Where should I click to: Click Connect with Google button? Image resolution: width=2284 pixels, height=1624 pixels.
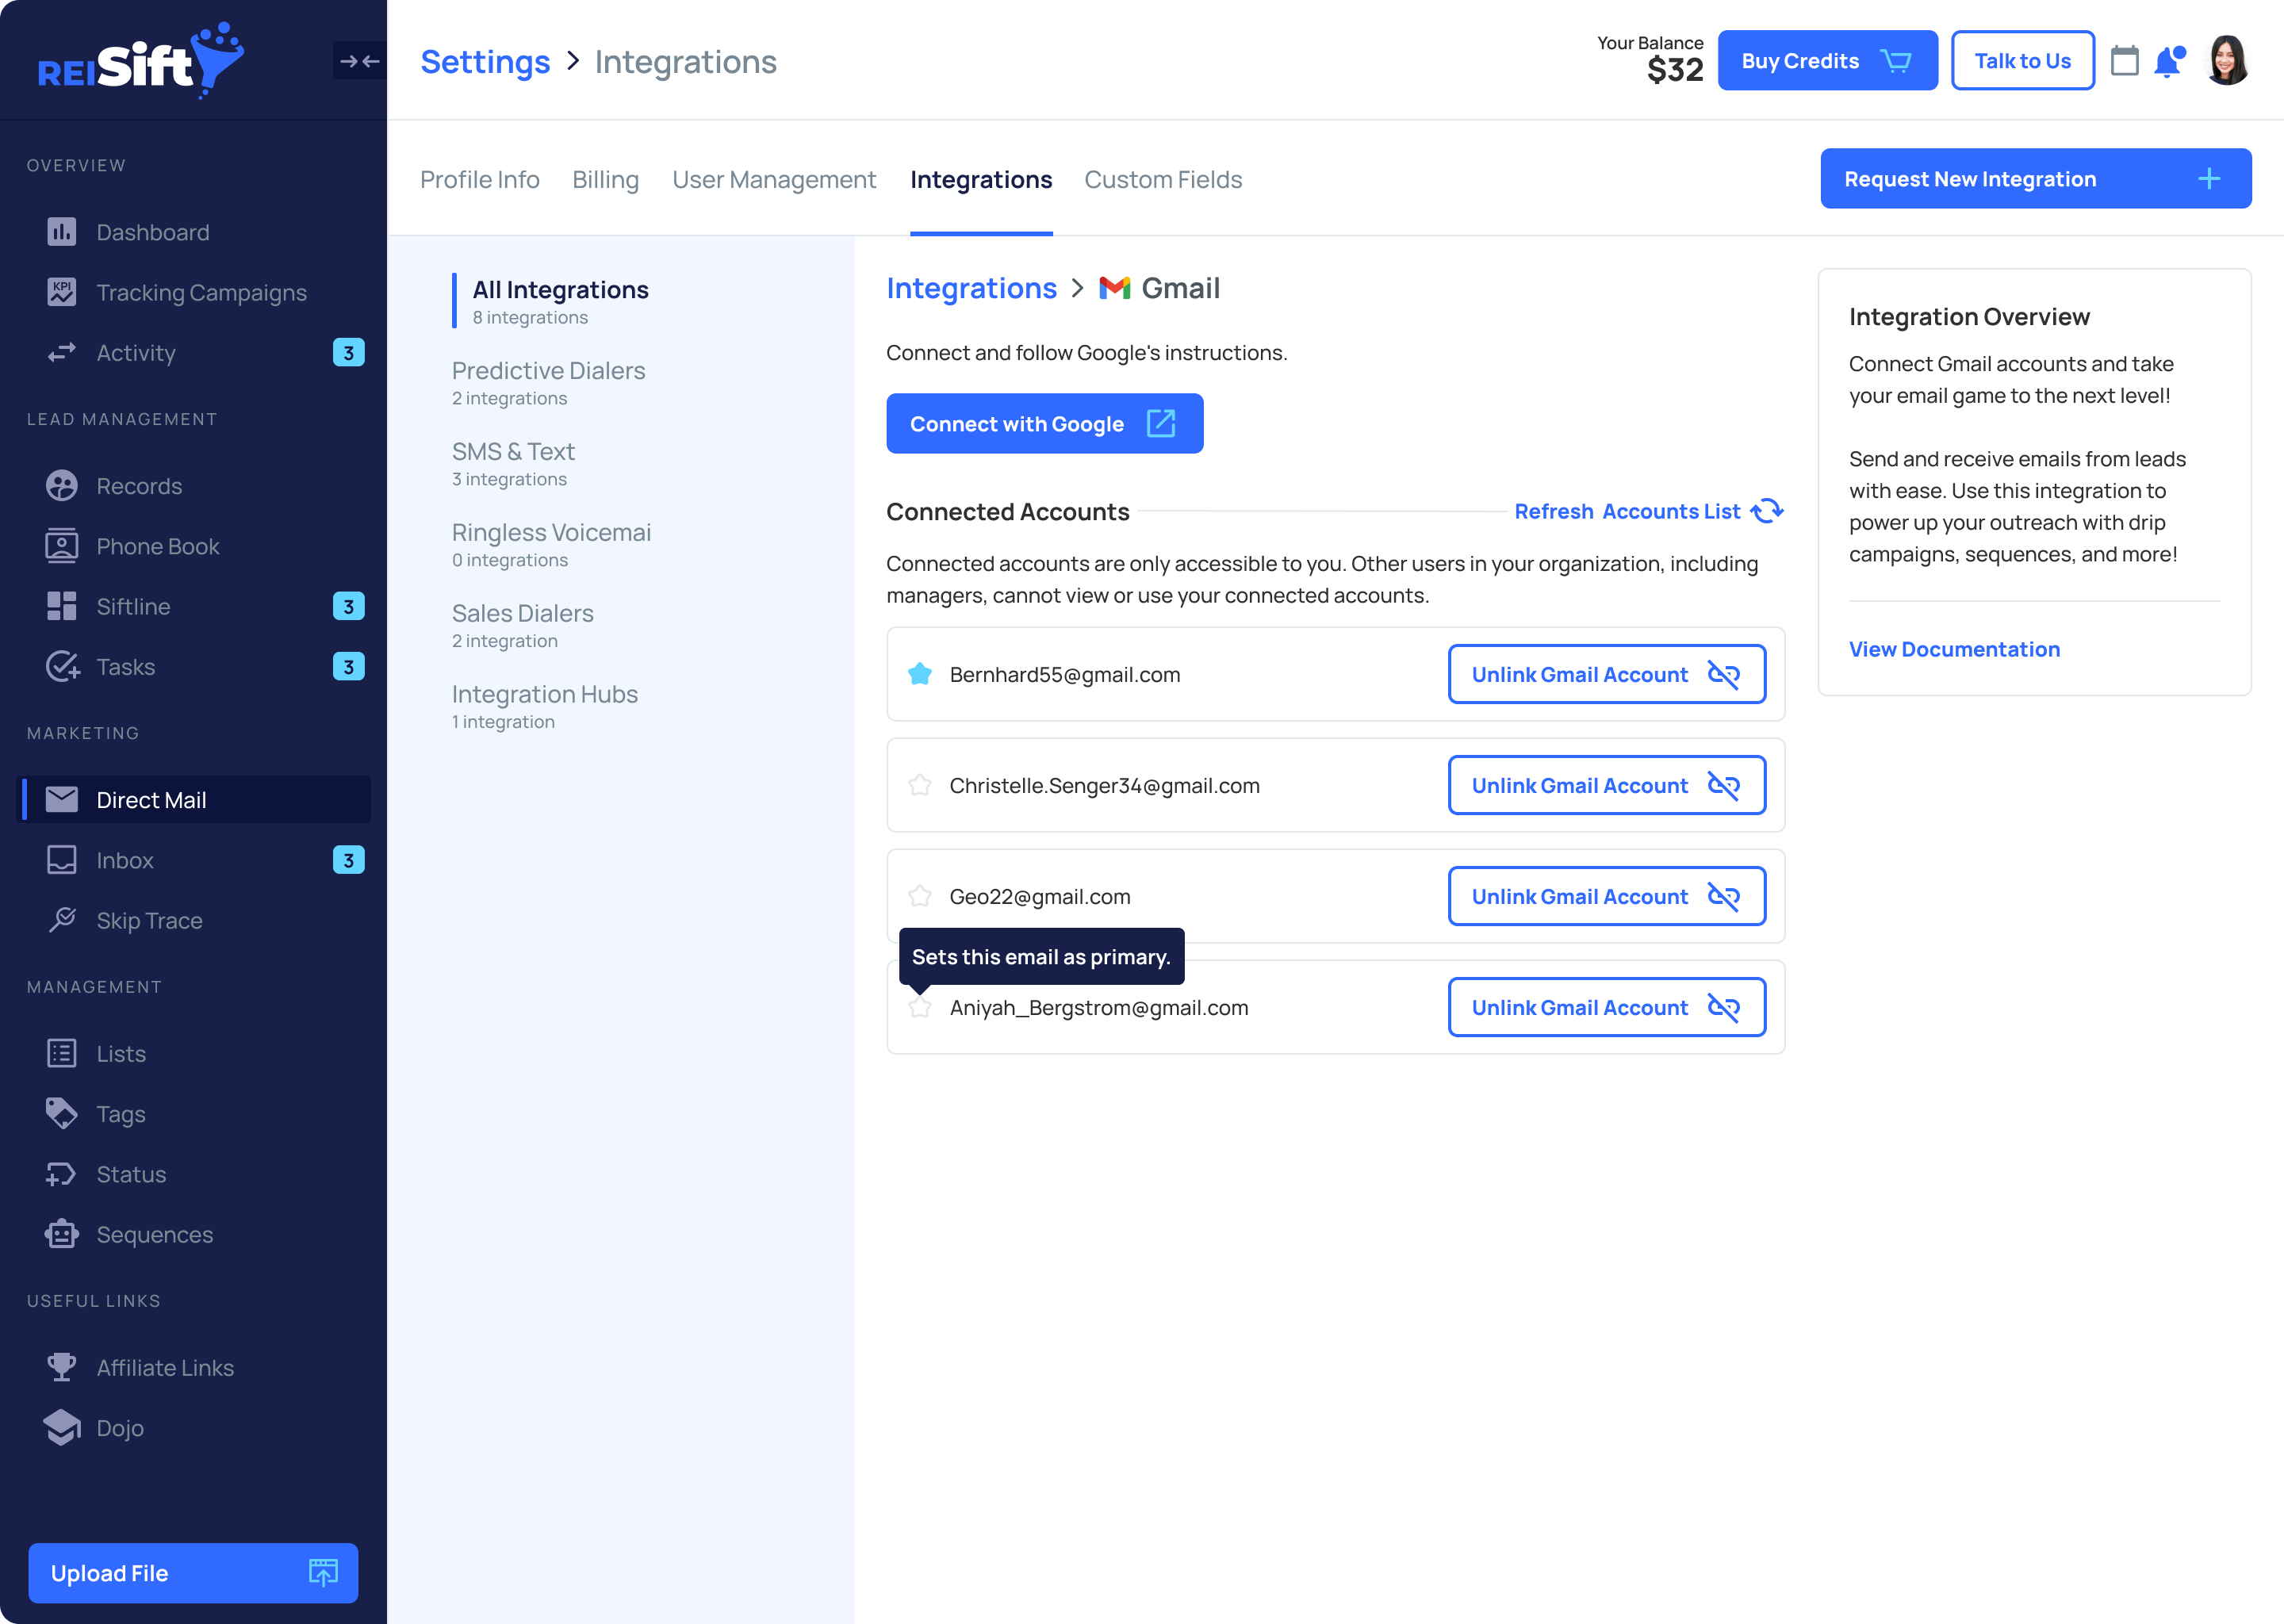[x=1044, y=424]
